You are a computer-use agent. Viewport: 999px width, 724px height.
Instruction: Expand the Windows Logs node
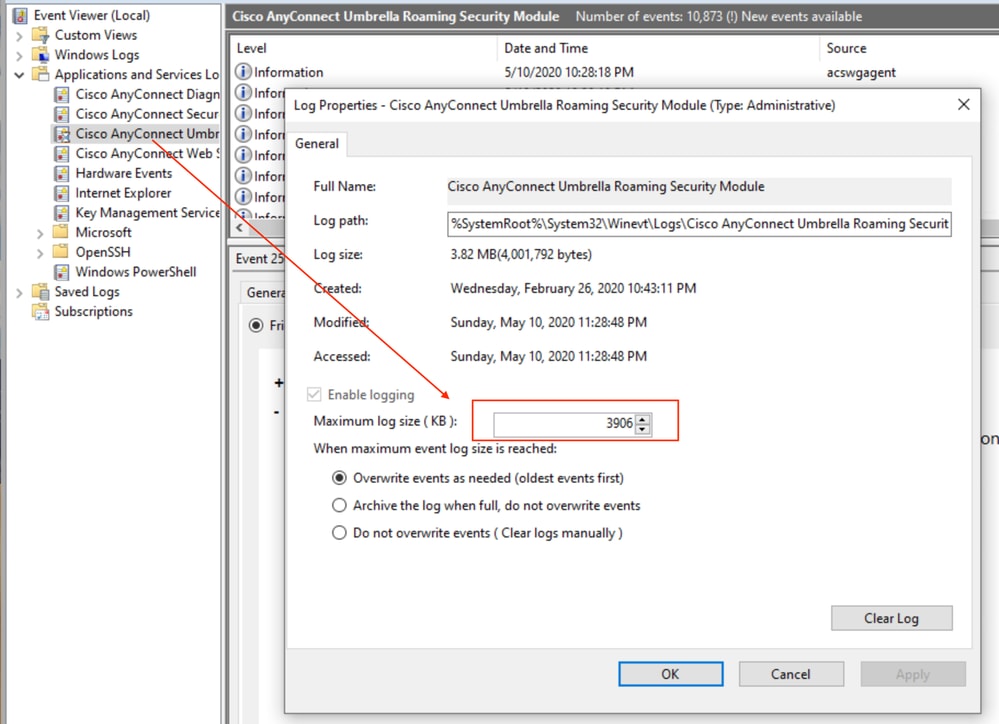point(19,56)
